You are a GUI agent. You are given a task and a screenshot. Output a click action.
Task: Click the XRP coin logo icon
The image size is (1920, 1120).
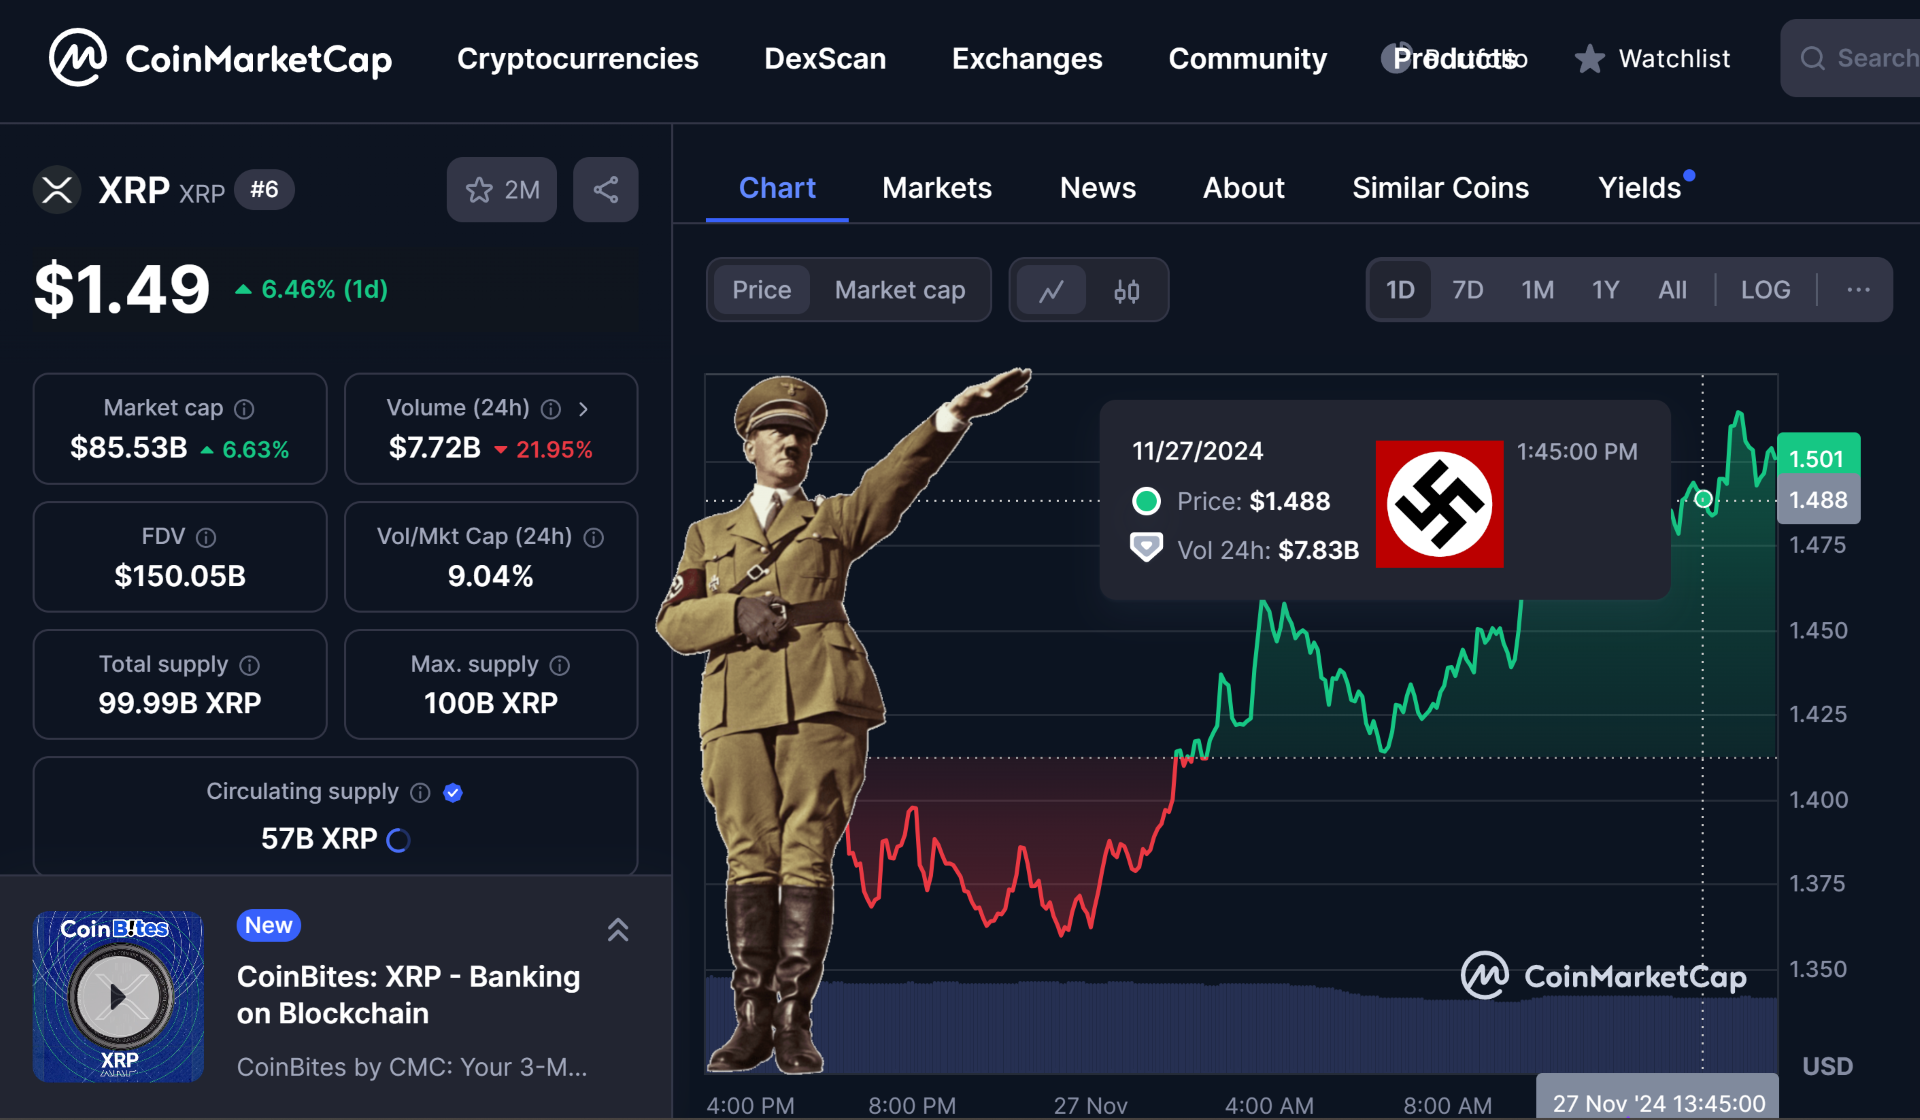click(x=57, y=190)
